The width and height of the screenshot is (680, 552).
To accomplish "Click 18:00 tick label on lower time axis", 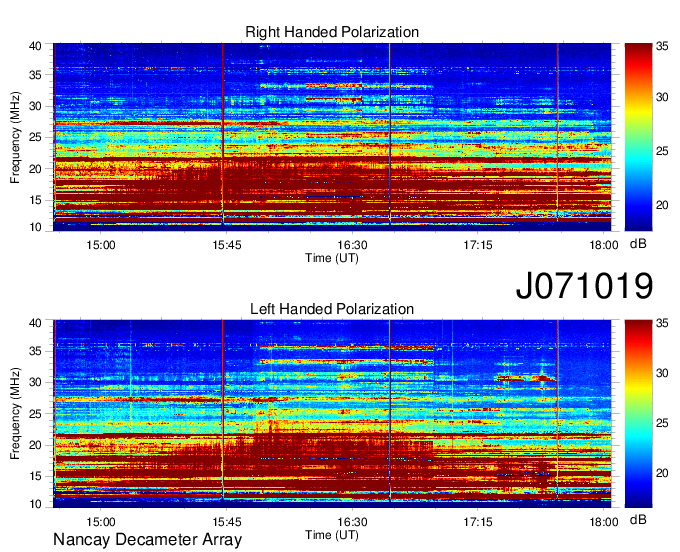I will [x=604, y=522].
